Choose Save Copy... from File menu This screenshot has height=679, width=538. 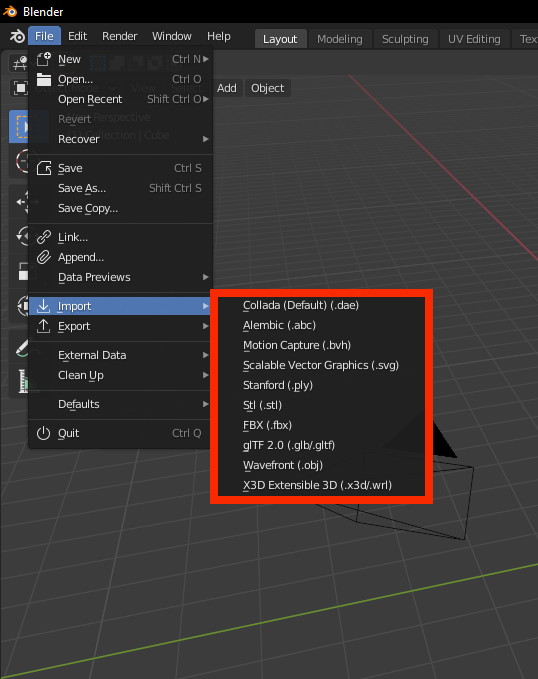pyautogui.click(x=121, y=208)
